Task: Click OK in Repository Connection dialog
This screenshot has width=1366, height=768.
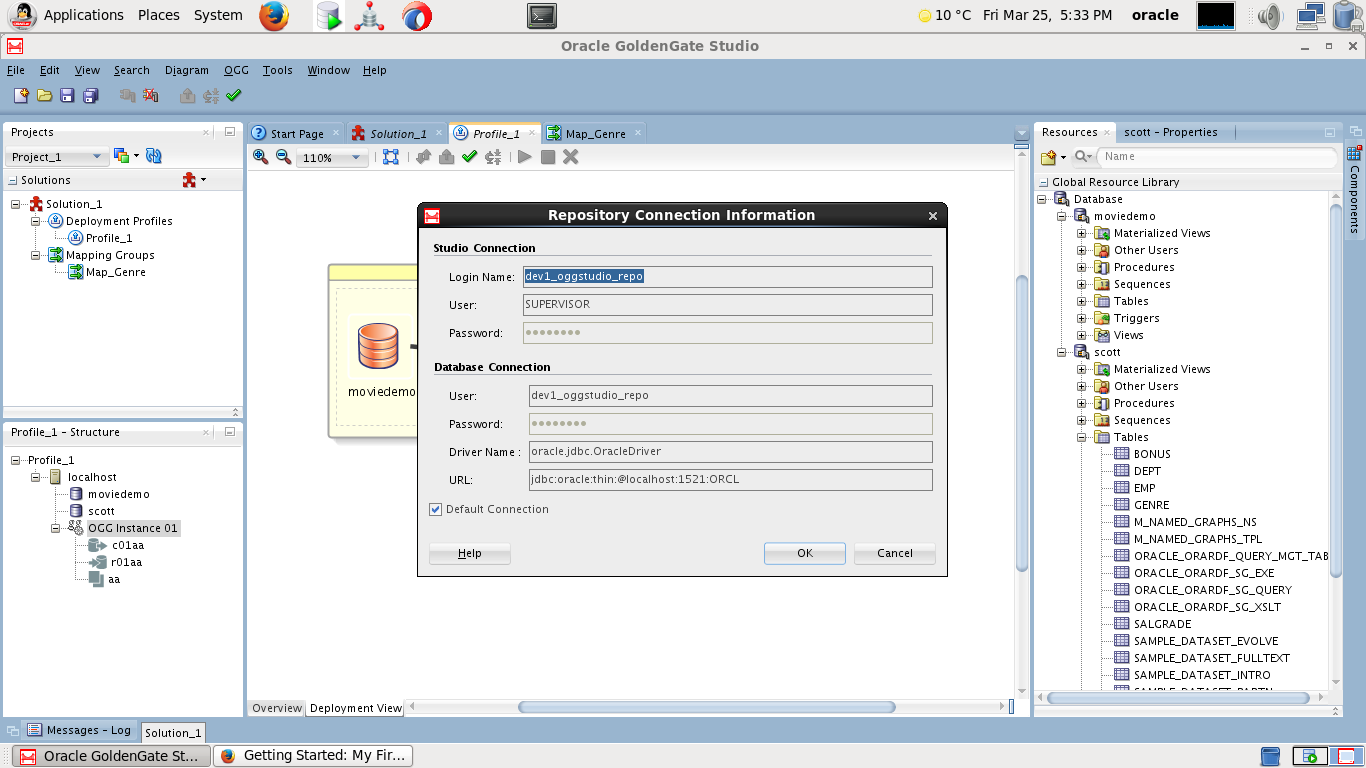Action: coord(805,553)
